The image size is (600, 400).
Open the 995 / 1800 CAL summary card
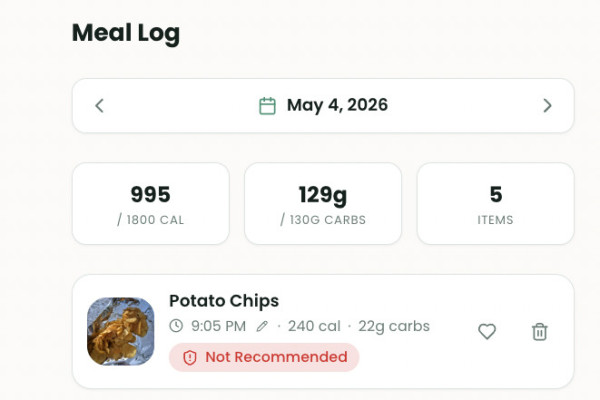click(151, 204)
